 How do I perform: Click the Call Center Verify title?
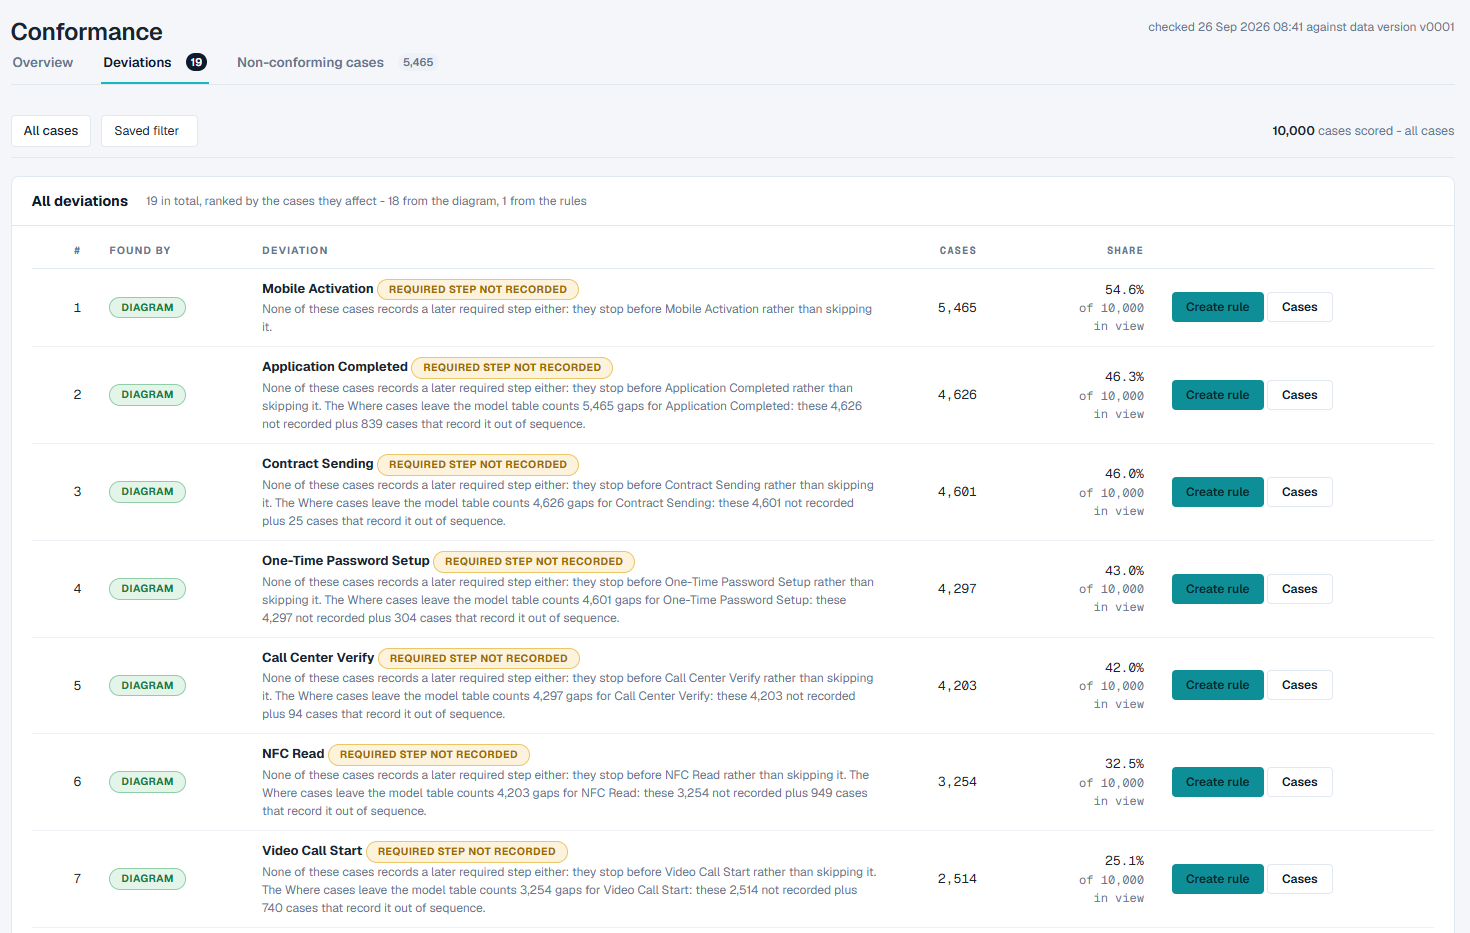(318, 658)
